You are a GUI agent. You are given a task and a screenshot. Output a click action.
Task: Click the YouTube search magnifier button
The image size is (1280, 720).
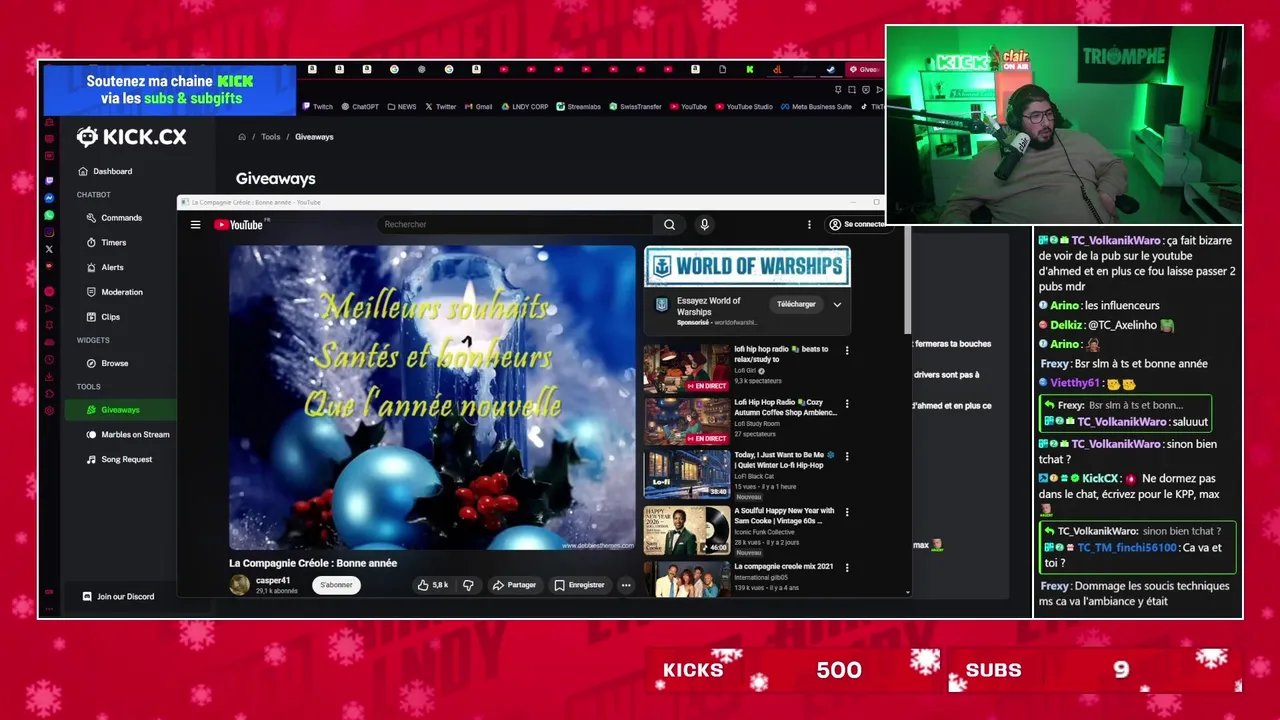coord(669,225)
